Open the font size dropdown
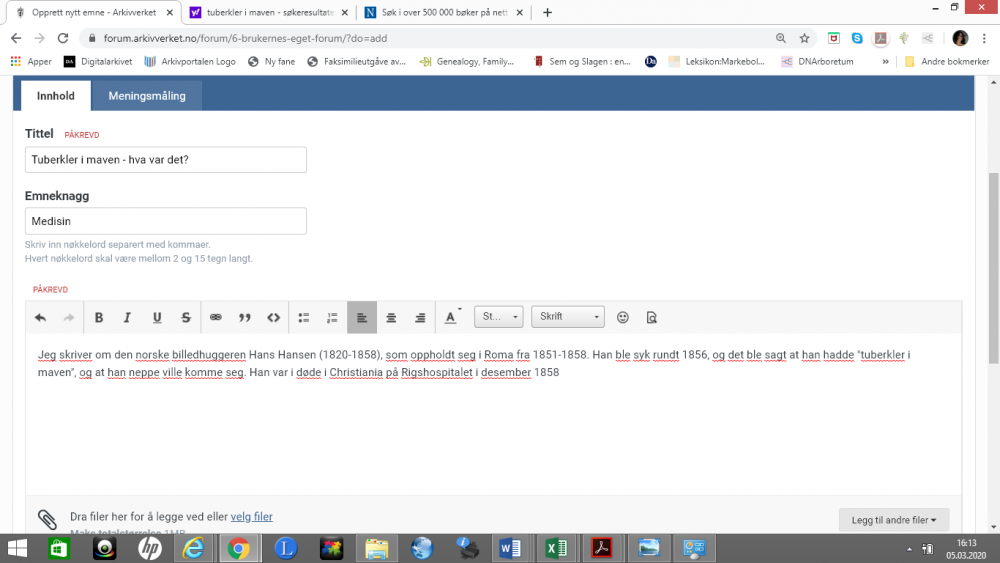Image resolution: width=1000 pixels, height=563 pixels. click(x=498, y=317)
